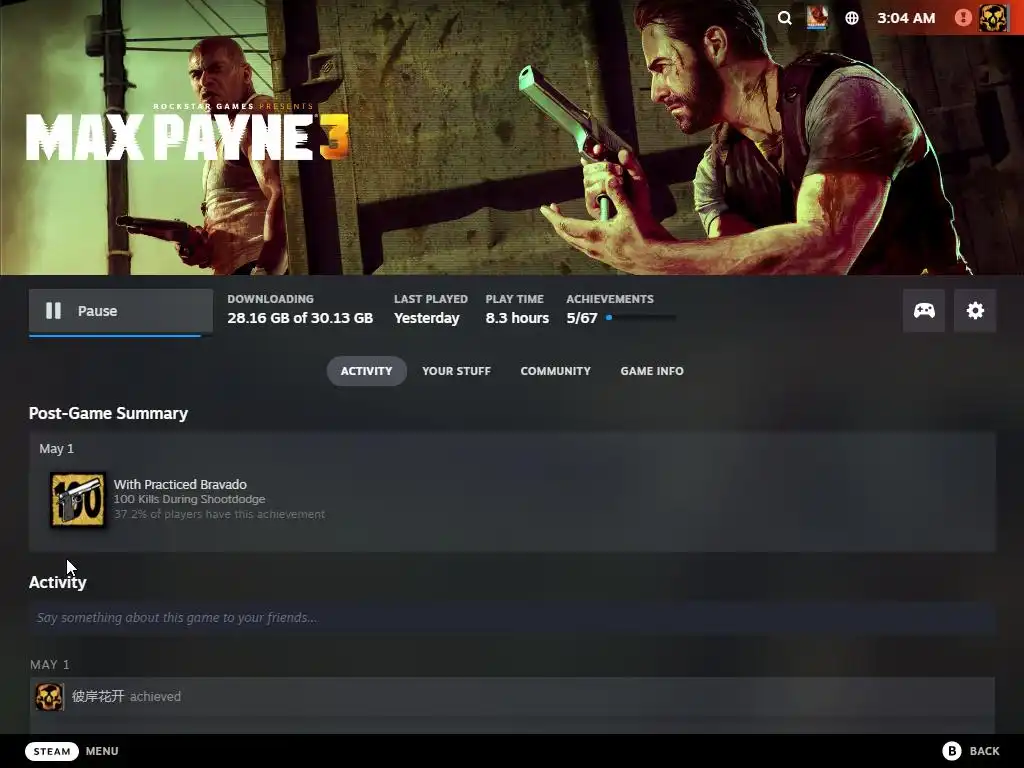Click the 3:04 AM clock

click(x=906, y=18)
